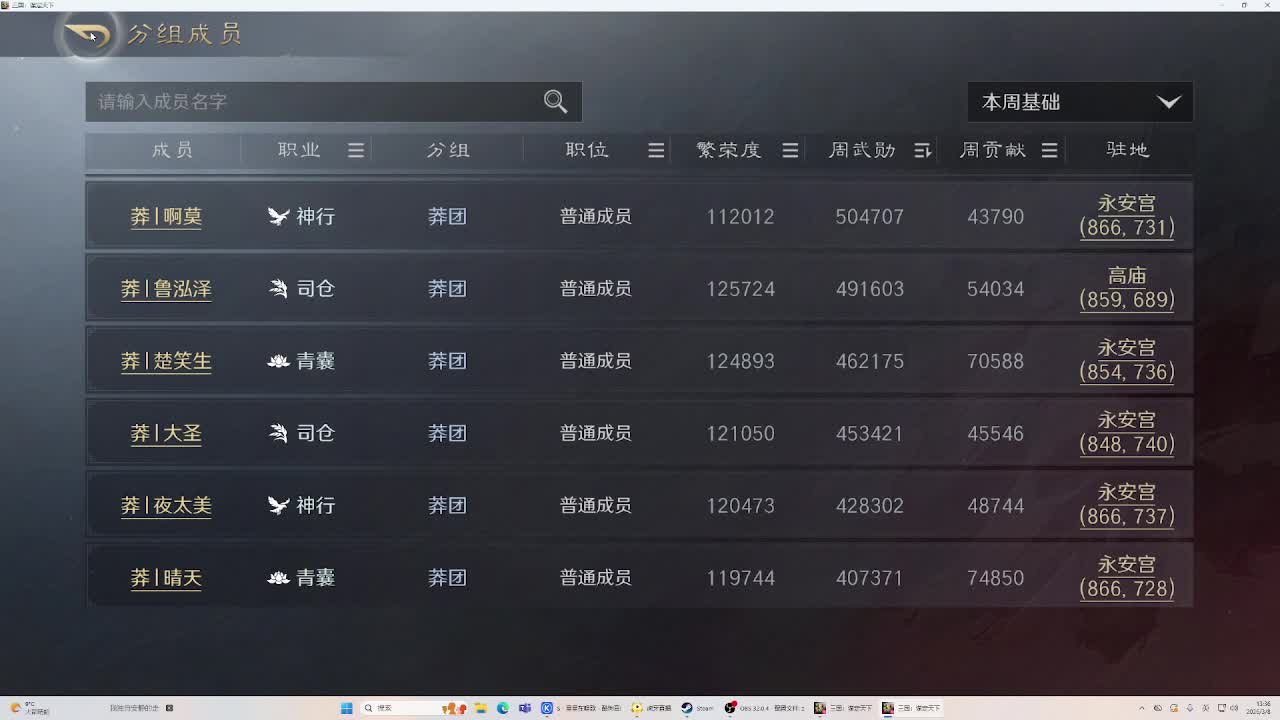Toggle the 周武勋 sort order icon
Image resolution: width=1280 pixels, height=720 pixels.
click(x=922, y=150)
